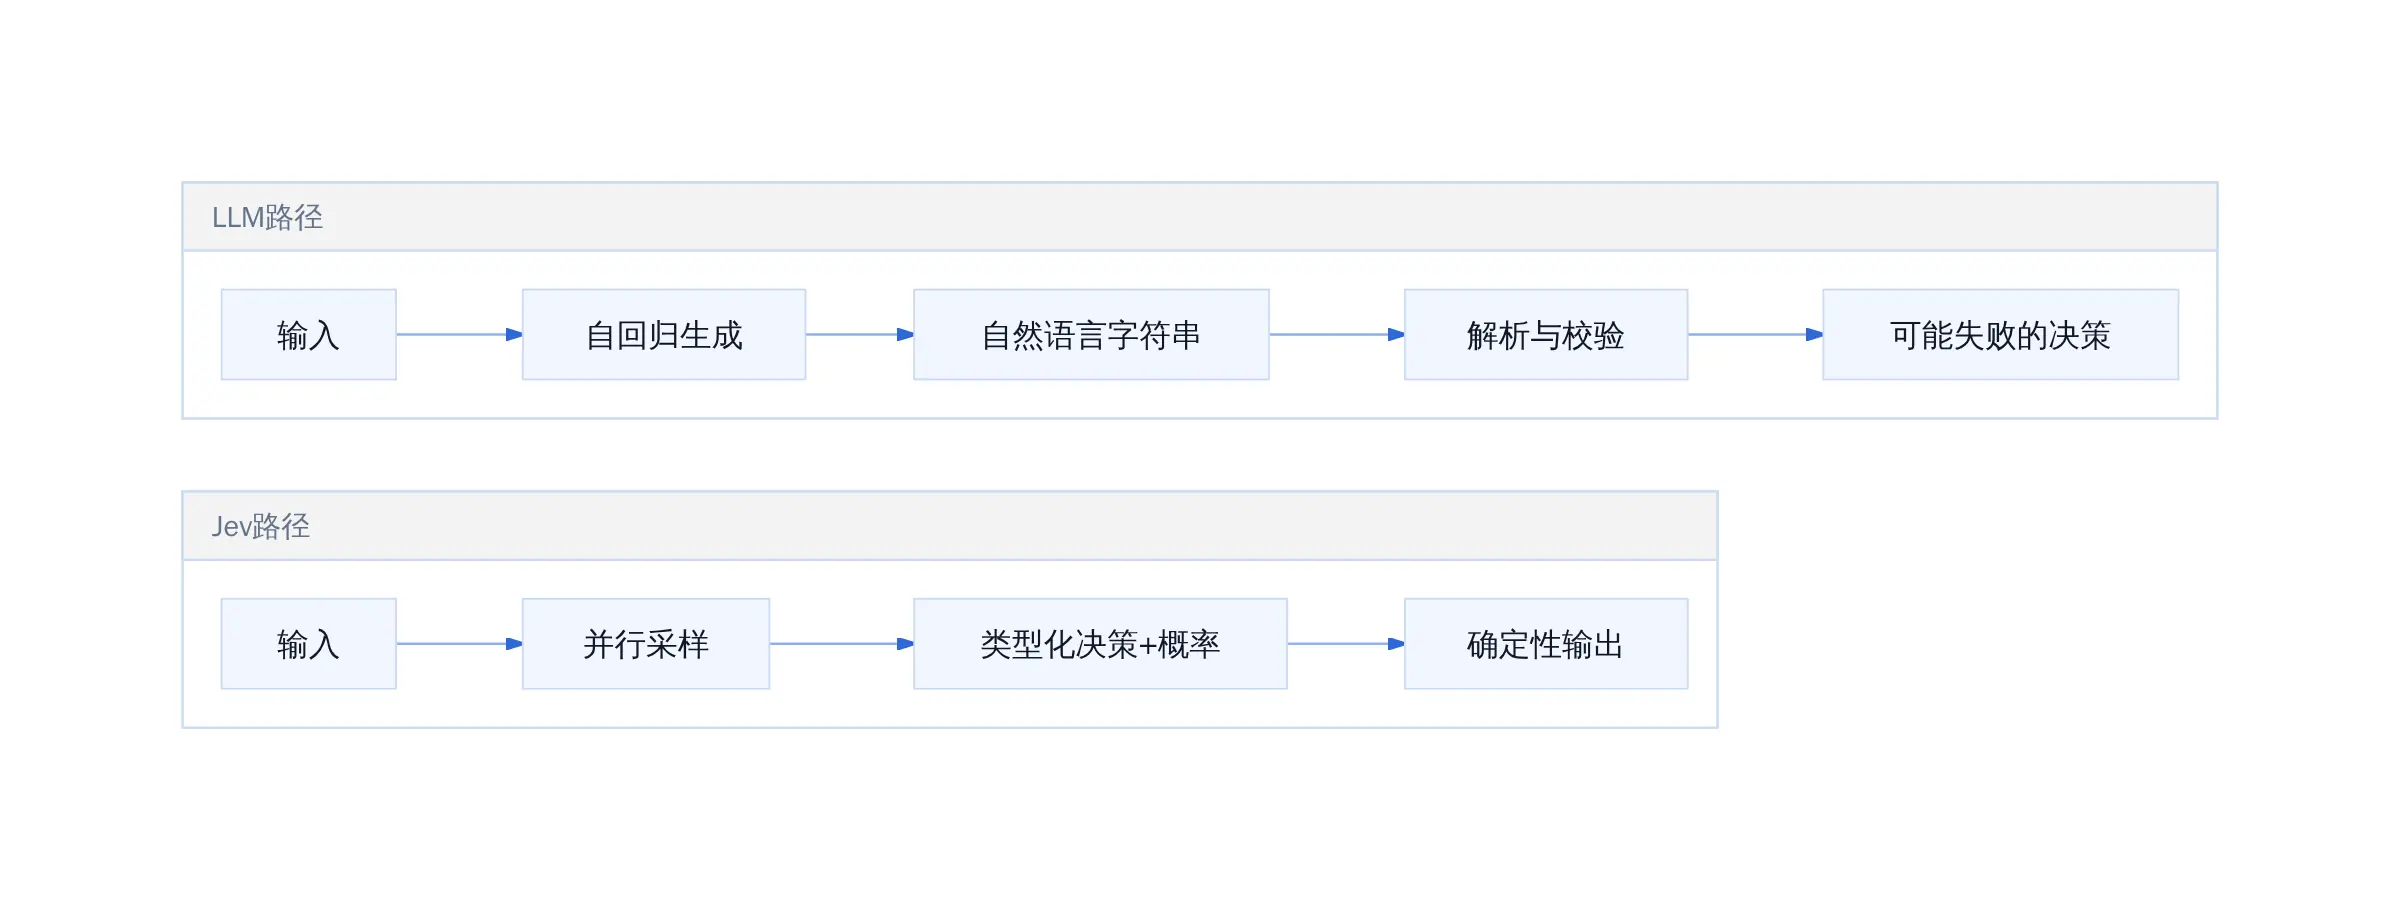2400x910 pixels.
Task: Click the 输入 node in Jev路径
Action: coord(309,644)
